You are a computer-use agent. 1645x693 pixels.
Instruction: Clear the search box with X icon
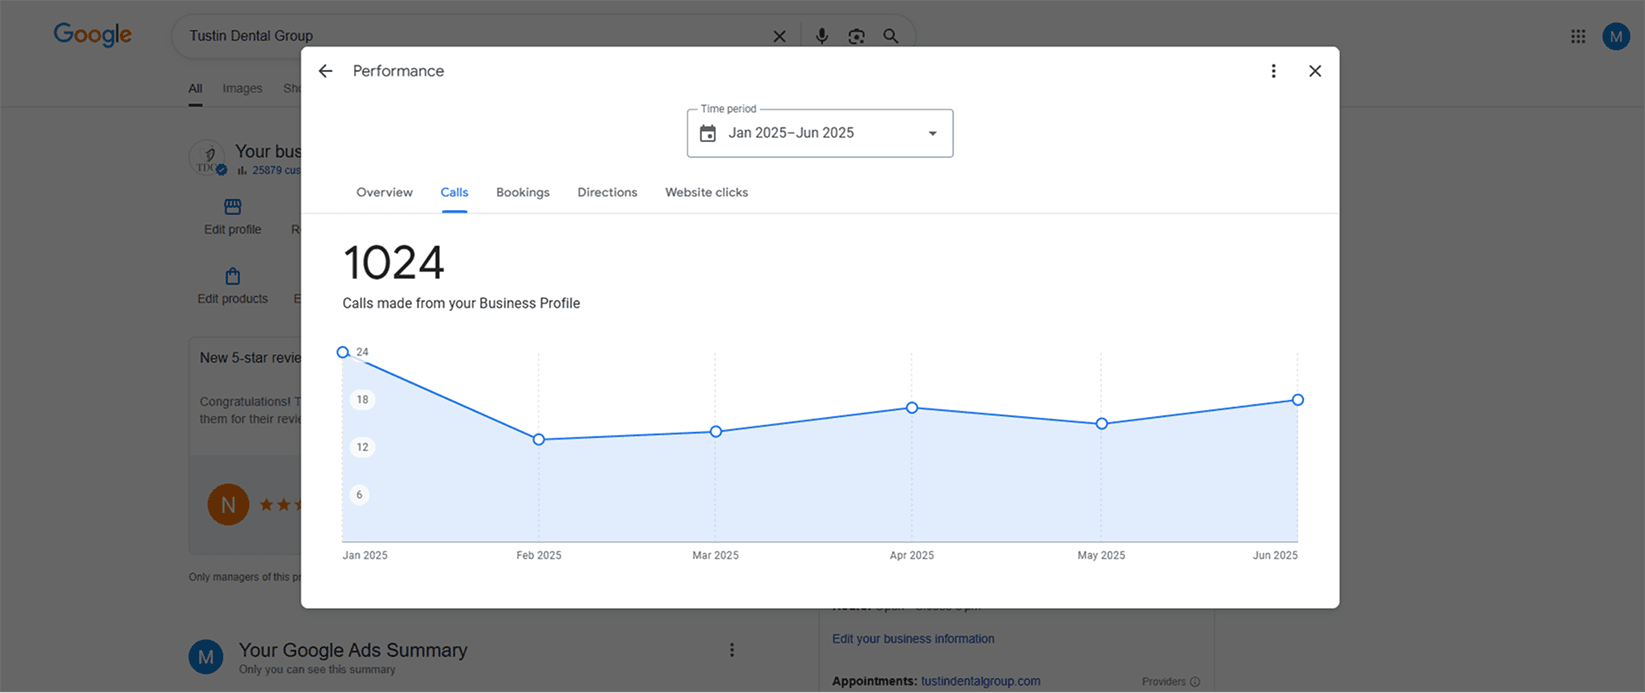(x=779, y=36)
